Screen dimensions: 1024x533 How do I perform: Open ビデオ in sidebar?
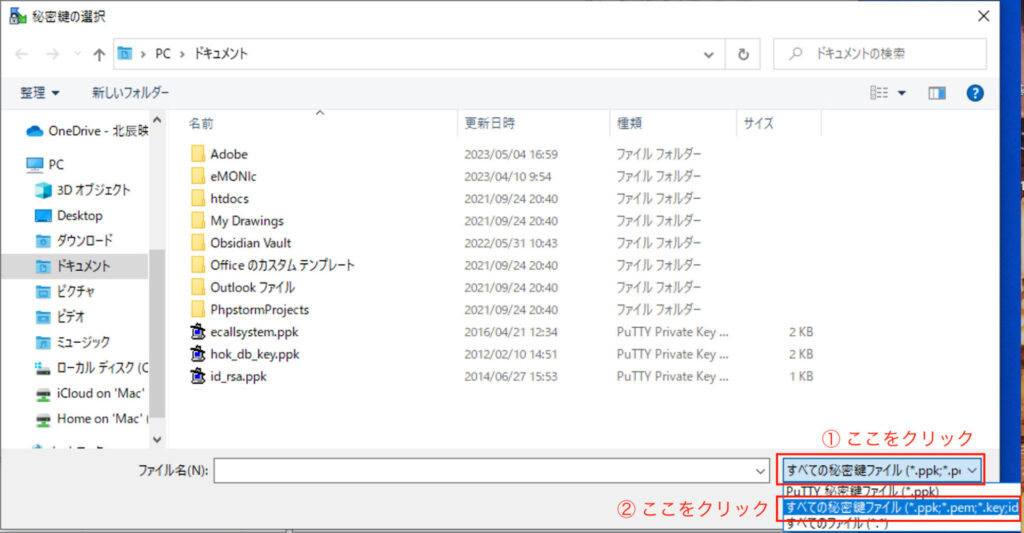(60, 317)
